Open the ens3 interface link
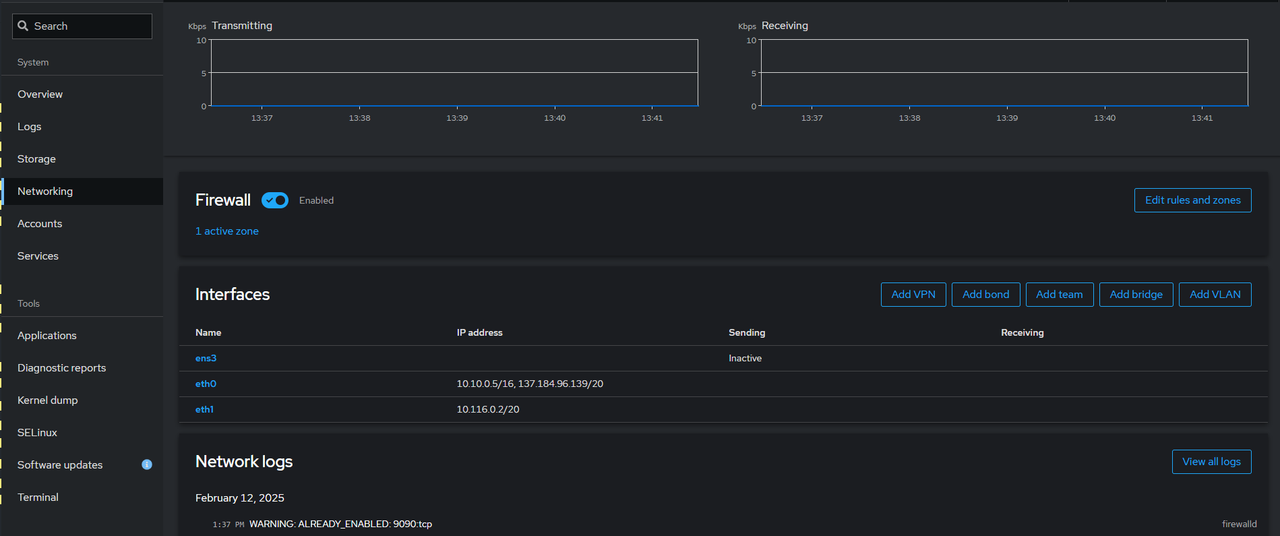 tap(206, 358)
